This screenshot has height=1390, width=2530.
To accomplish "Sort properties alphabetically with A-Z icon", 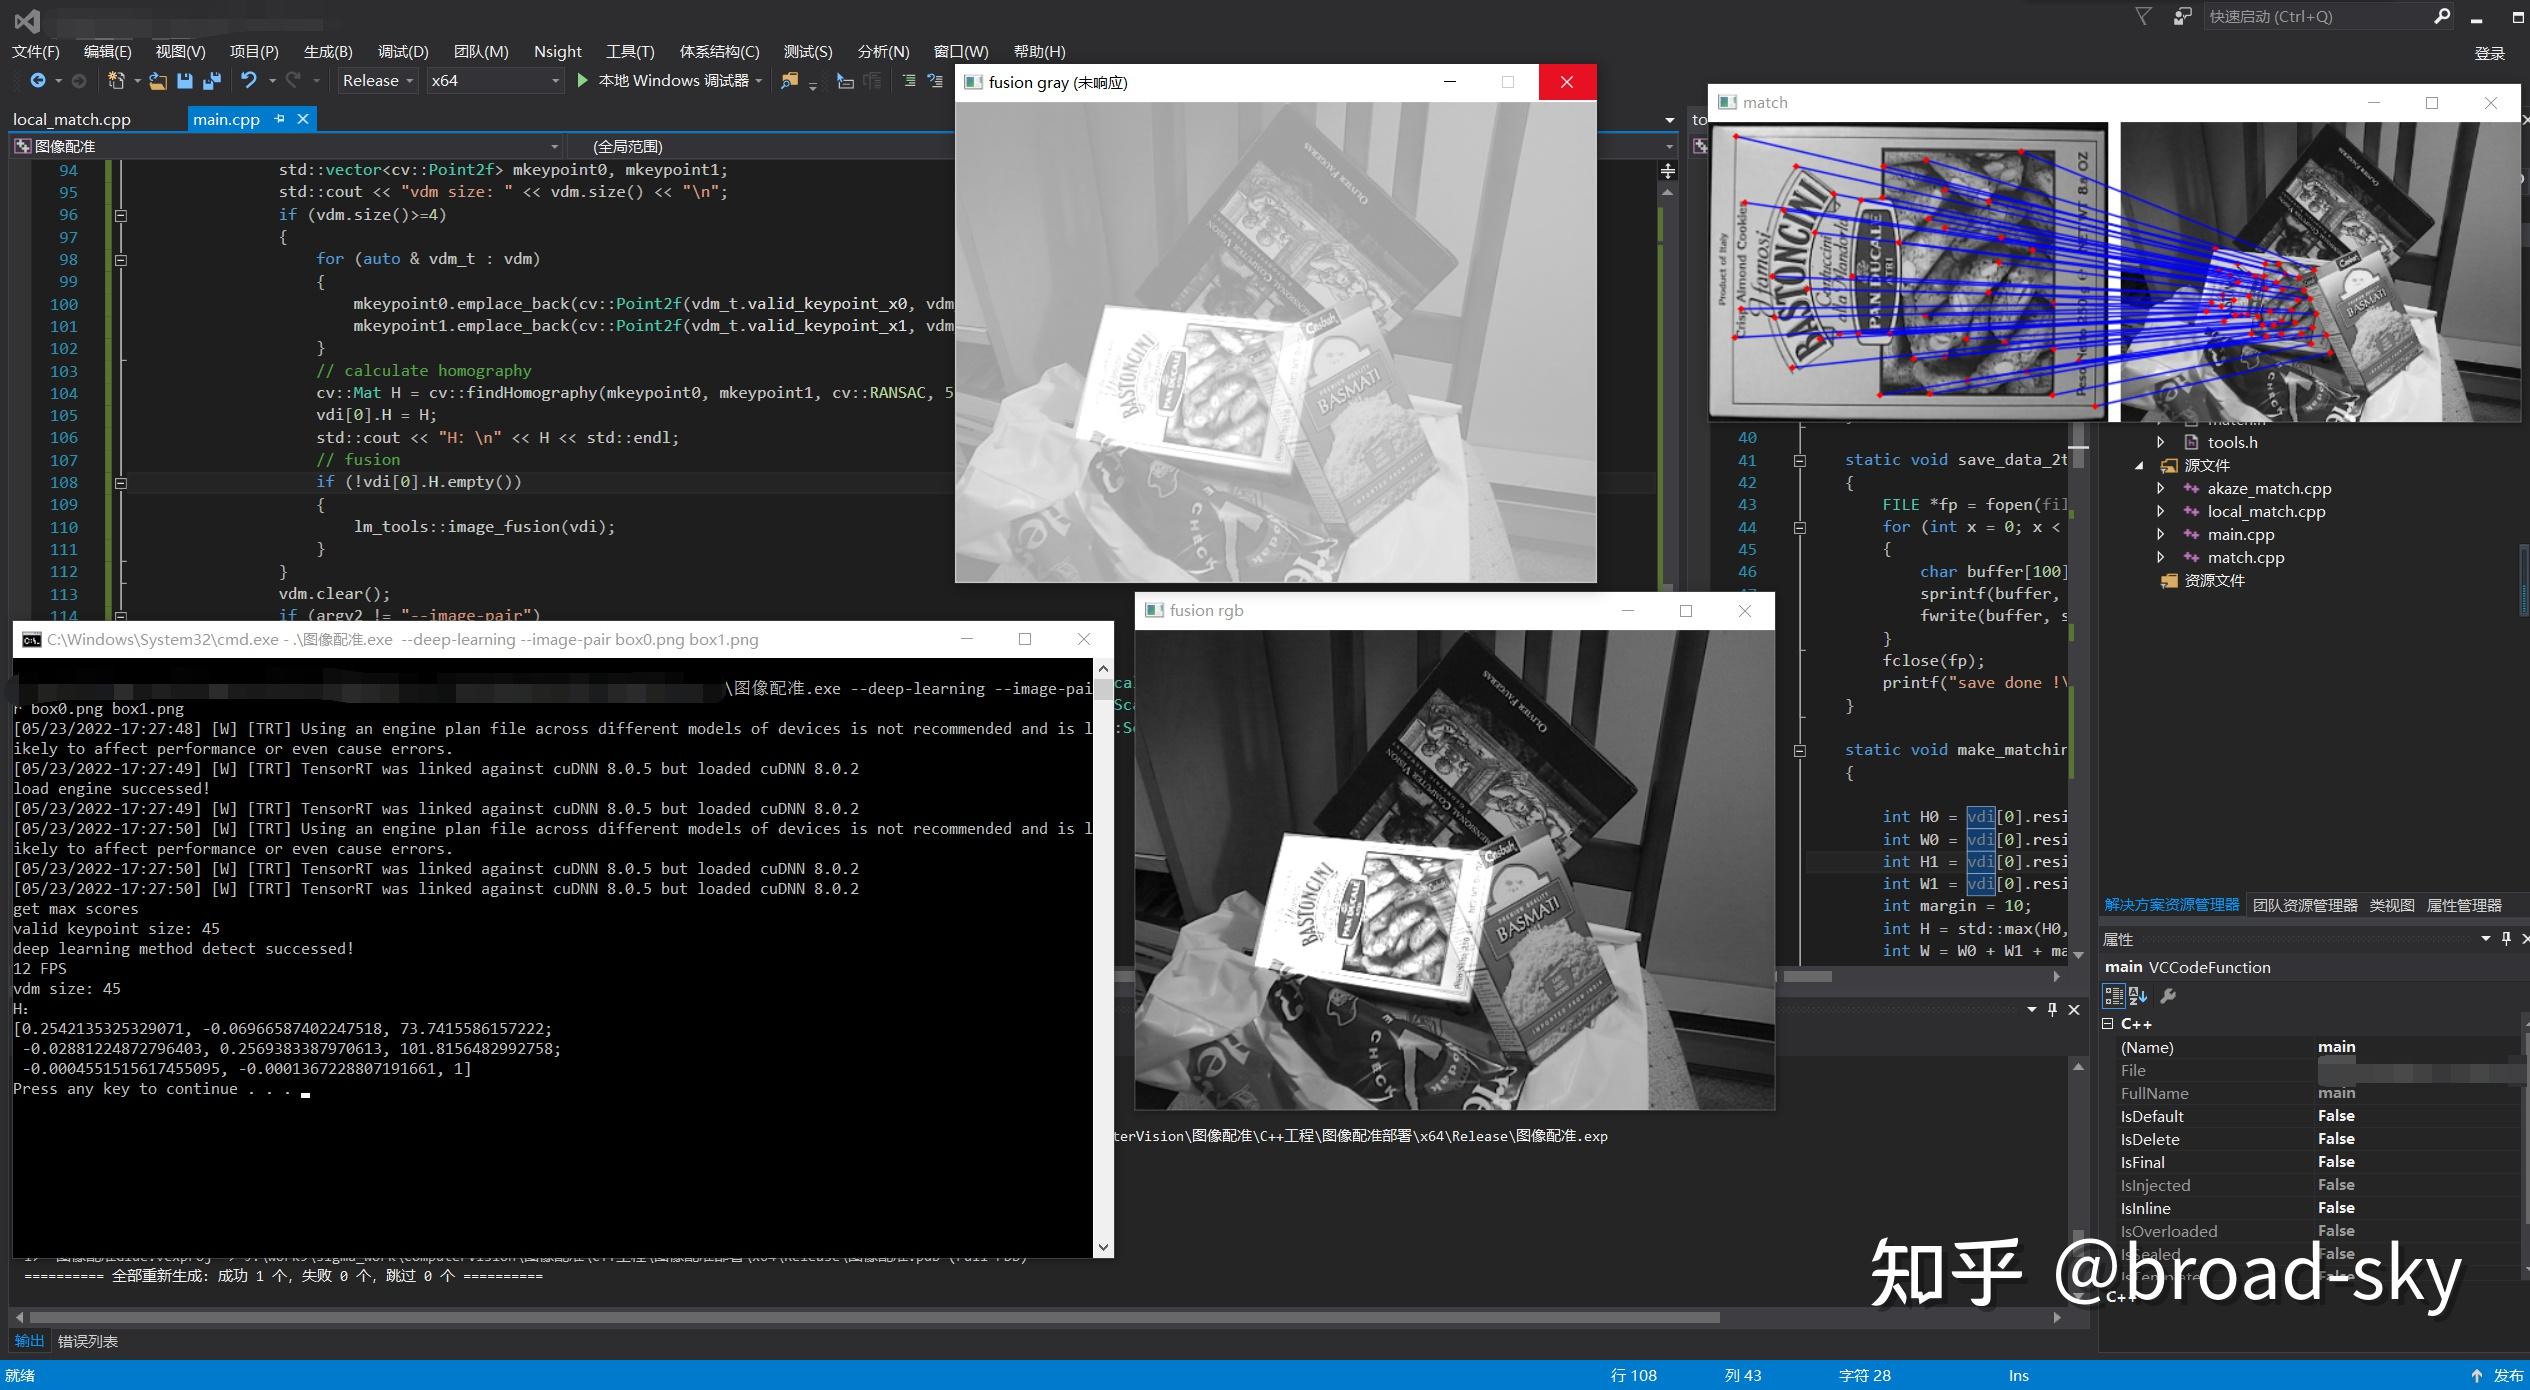I will click(2138, 996).
